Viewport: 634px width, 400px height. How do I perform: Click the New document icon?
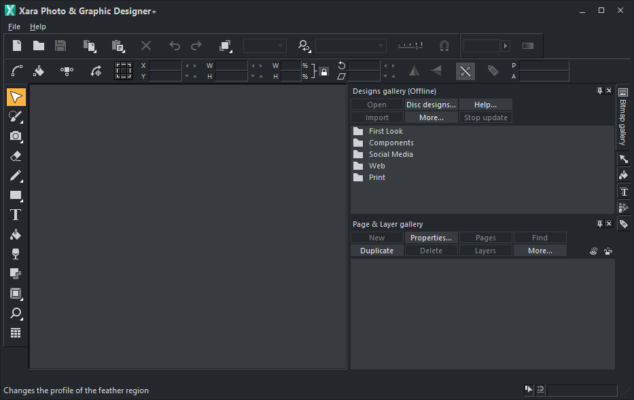[x=17, y=46]
